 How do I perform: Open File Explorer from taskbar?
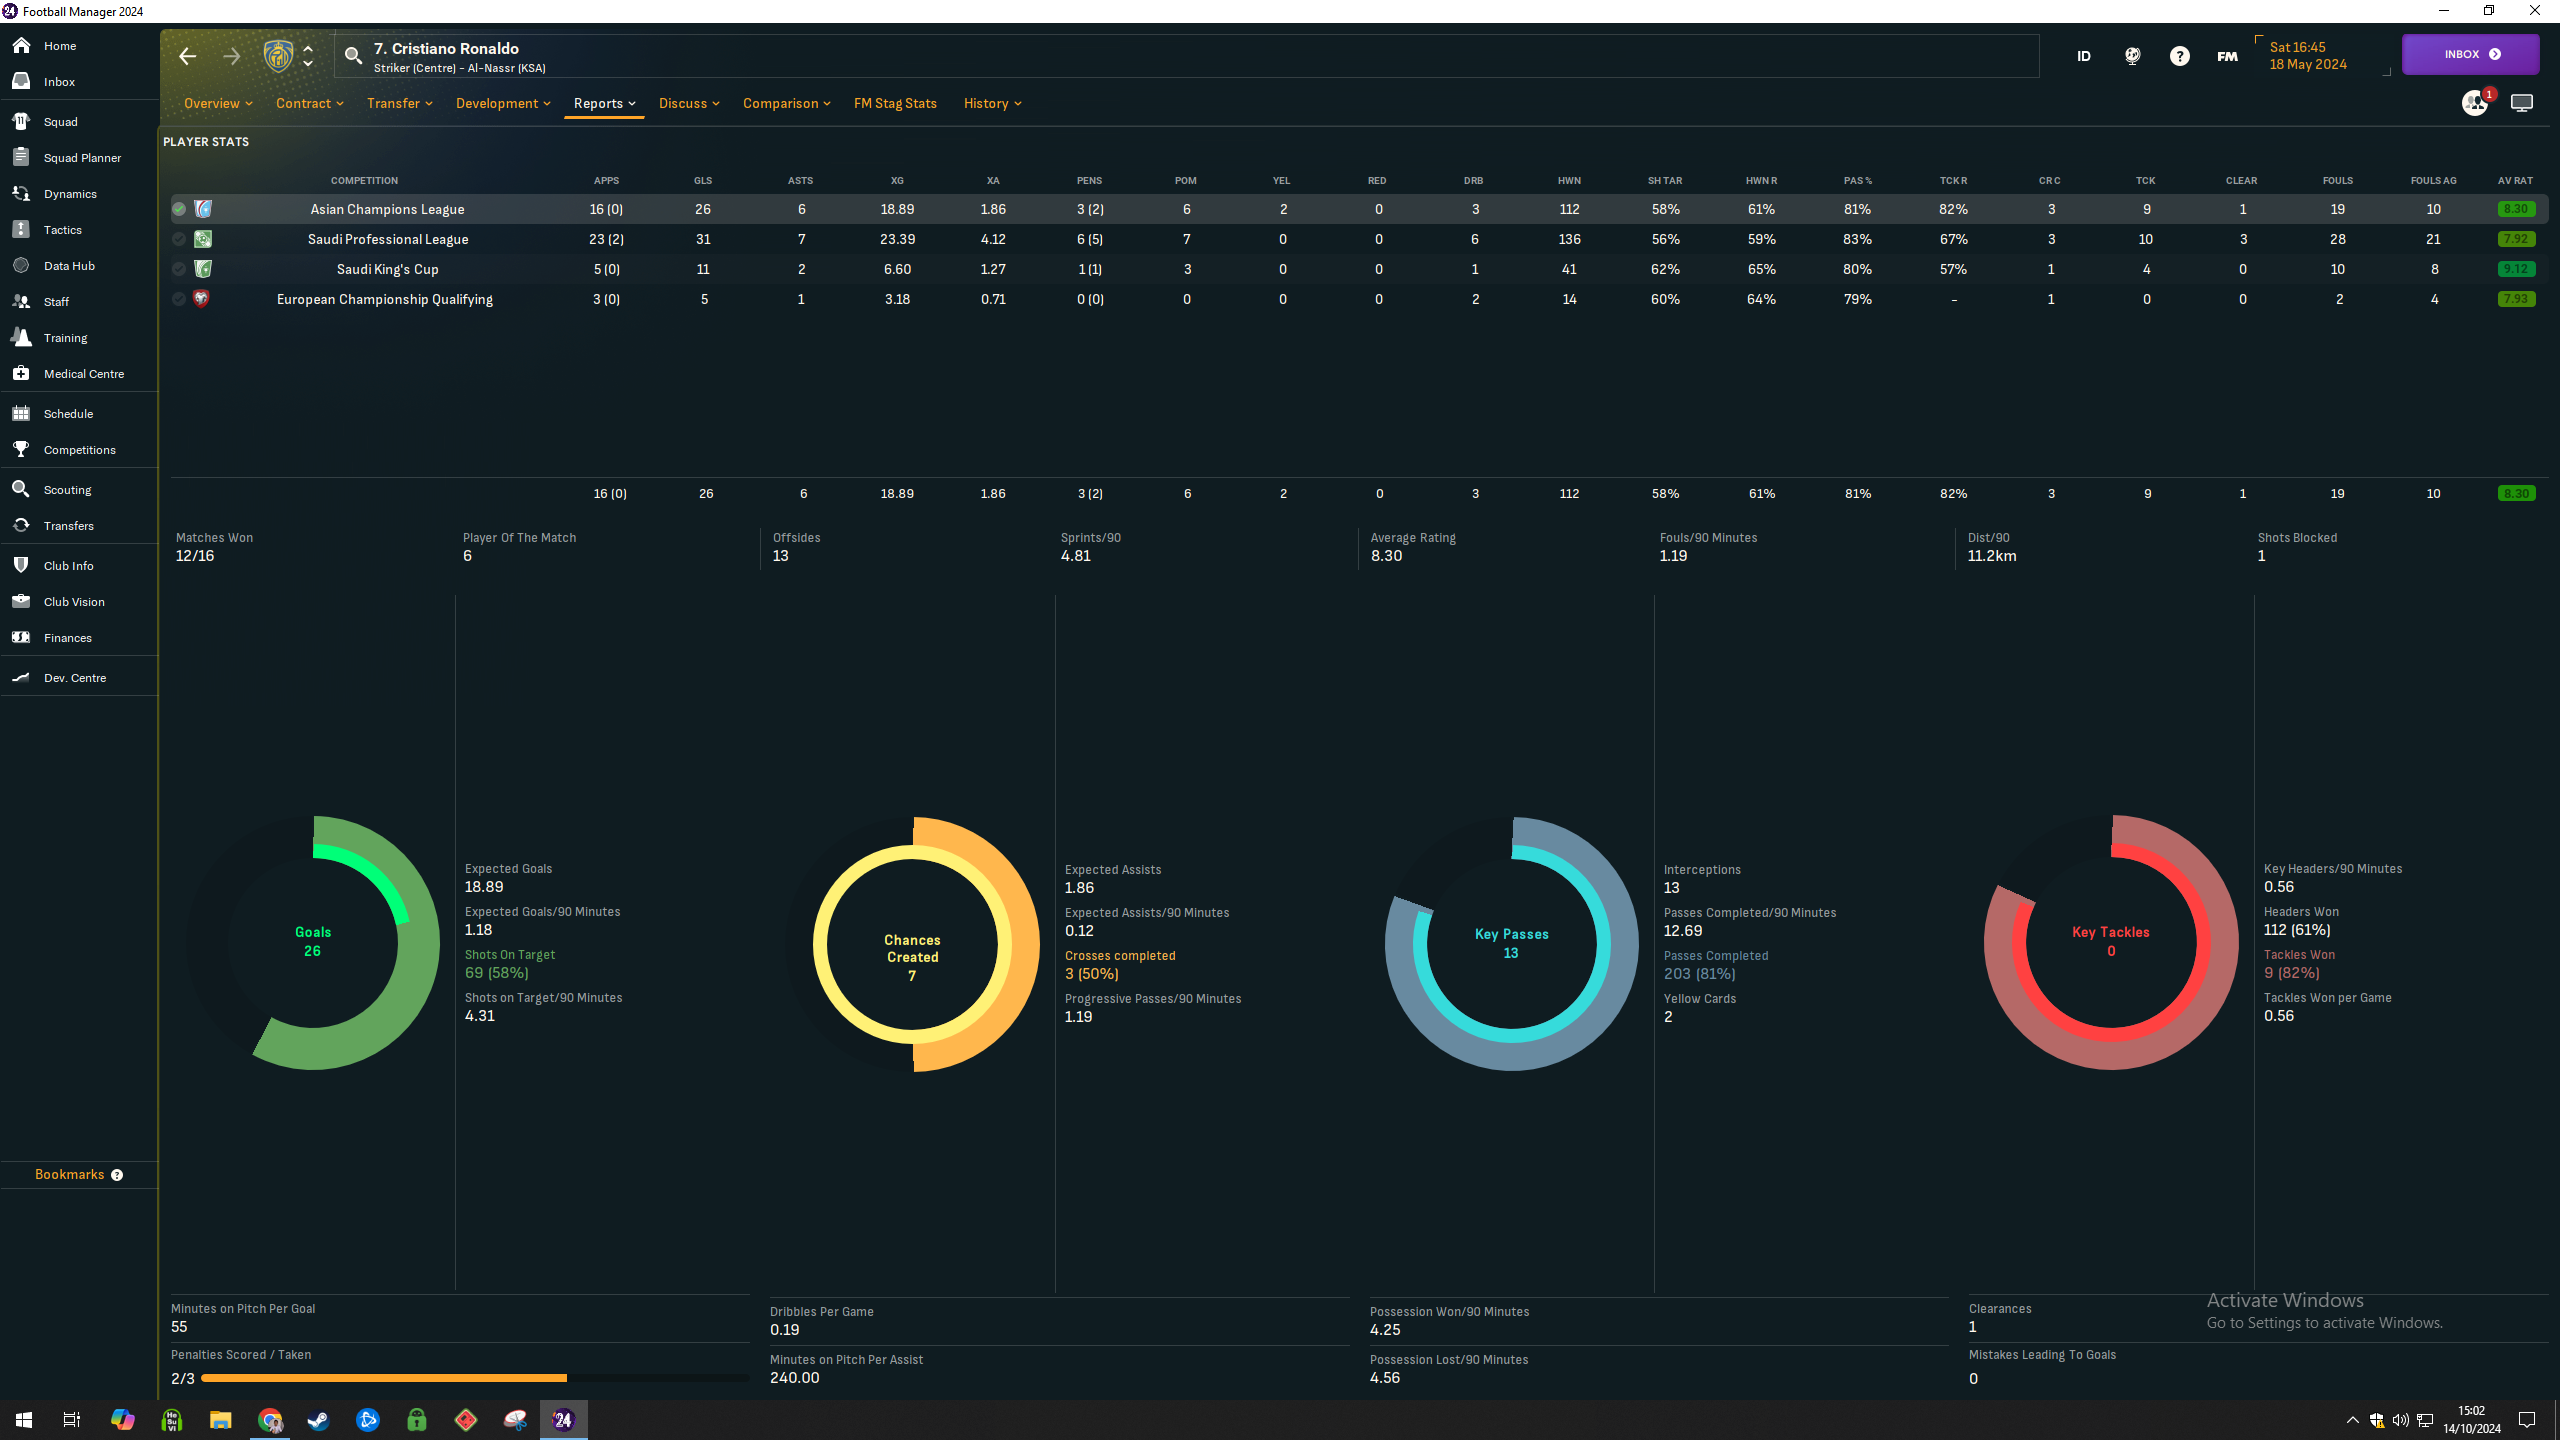click(221, 1420)
